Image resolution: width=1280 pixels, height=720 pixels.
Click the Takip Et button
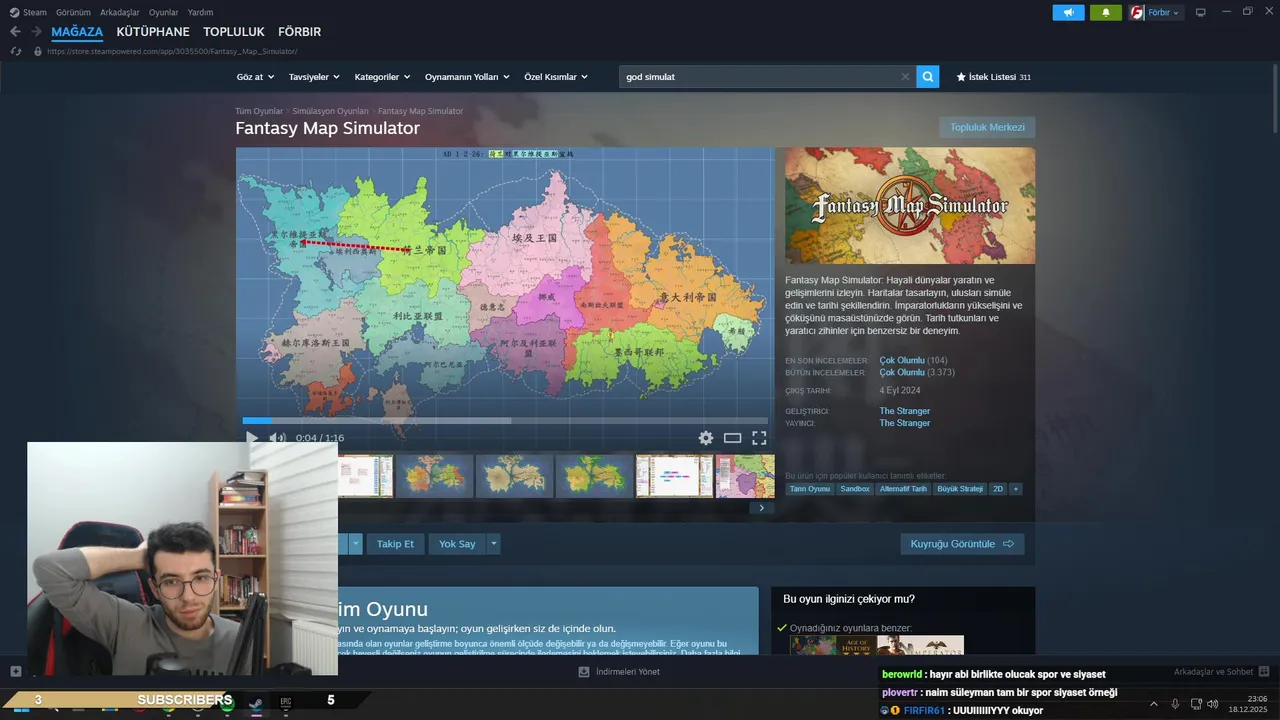(395, 544)
